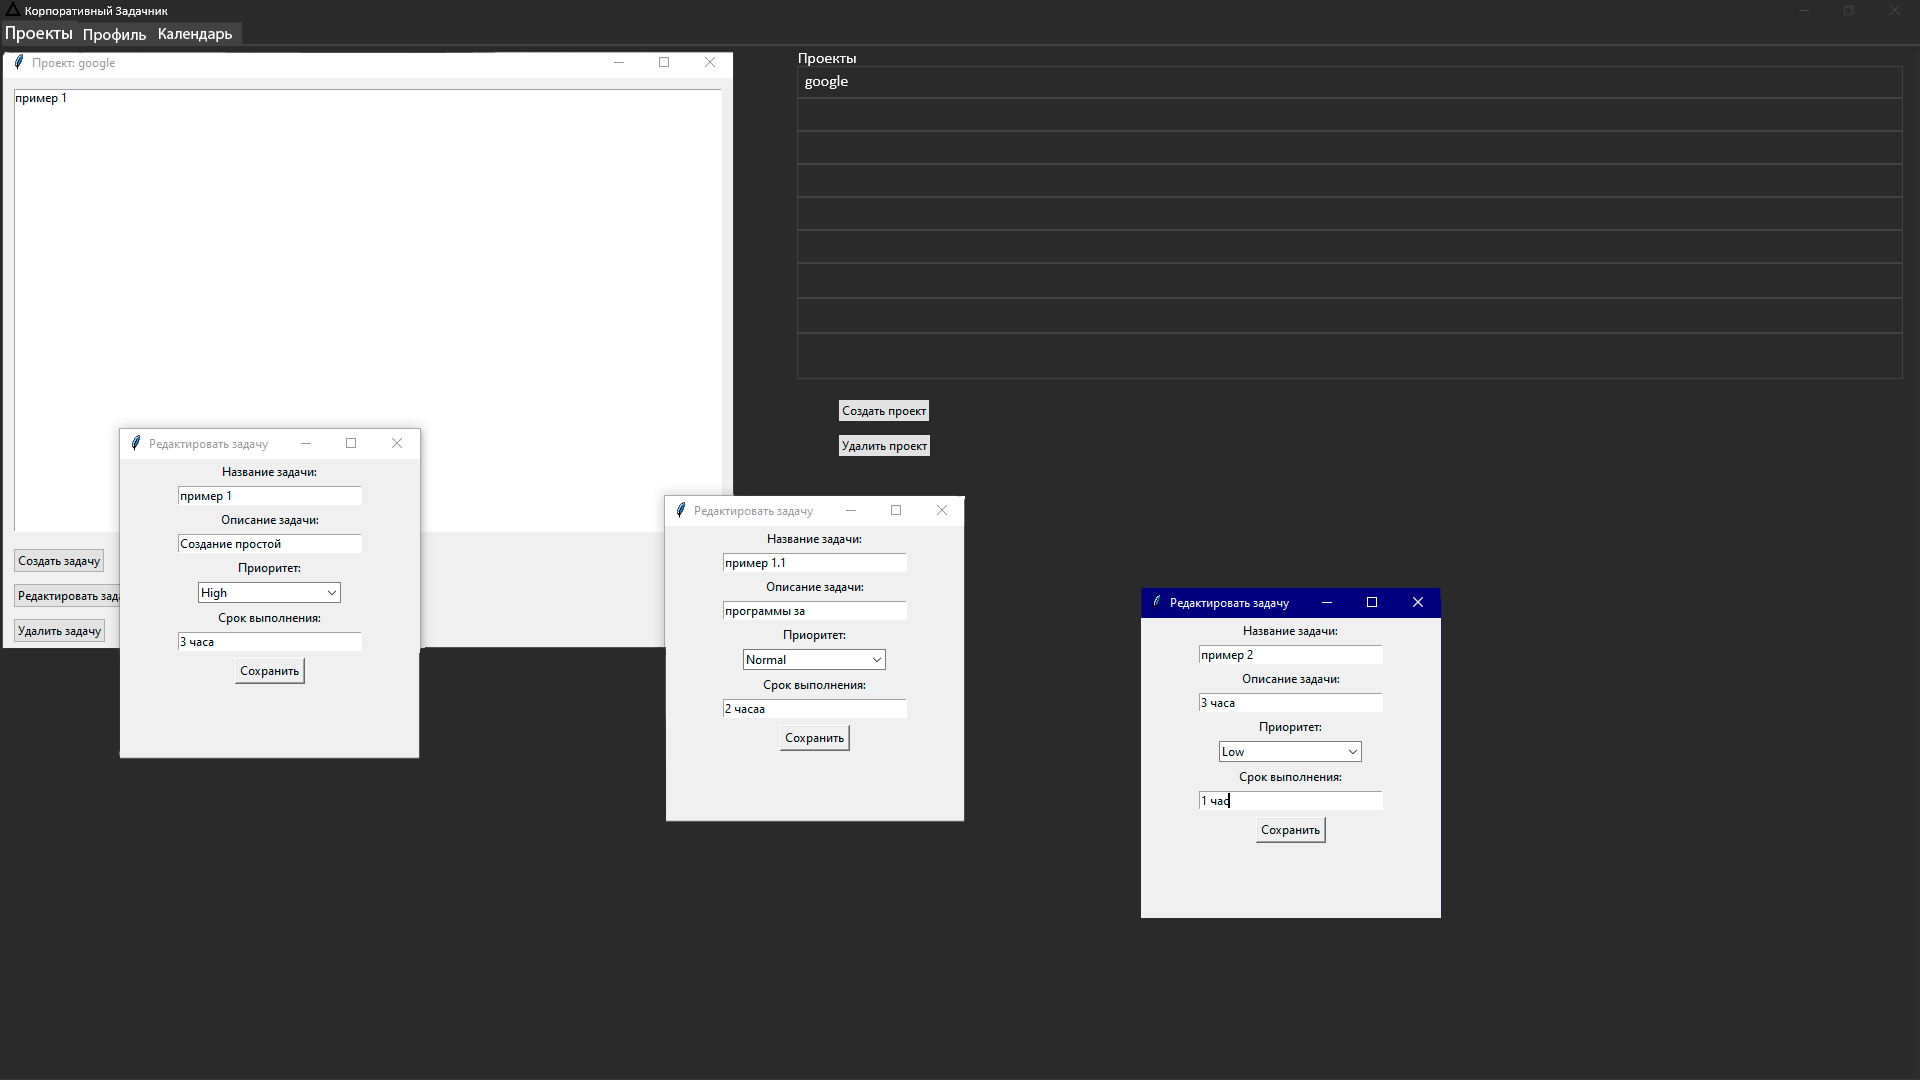Open the Профиль menu
The height and width of the screenshot is (1080, 1920).
click(114, 34)
